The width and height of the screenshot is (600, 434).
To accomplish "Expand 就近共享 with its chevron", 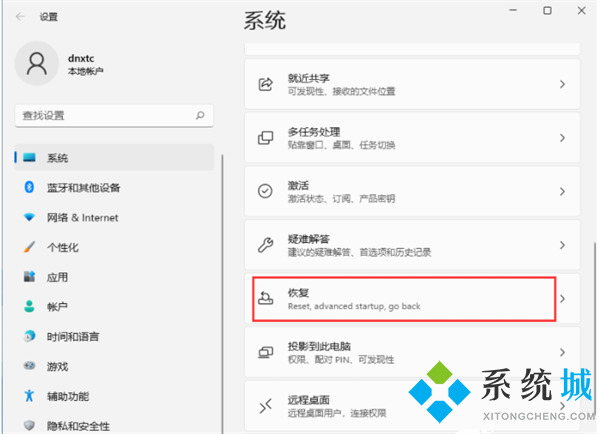I will click(x=562, y=84).
